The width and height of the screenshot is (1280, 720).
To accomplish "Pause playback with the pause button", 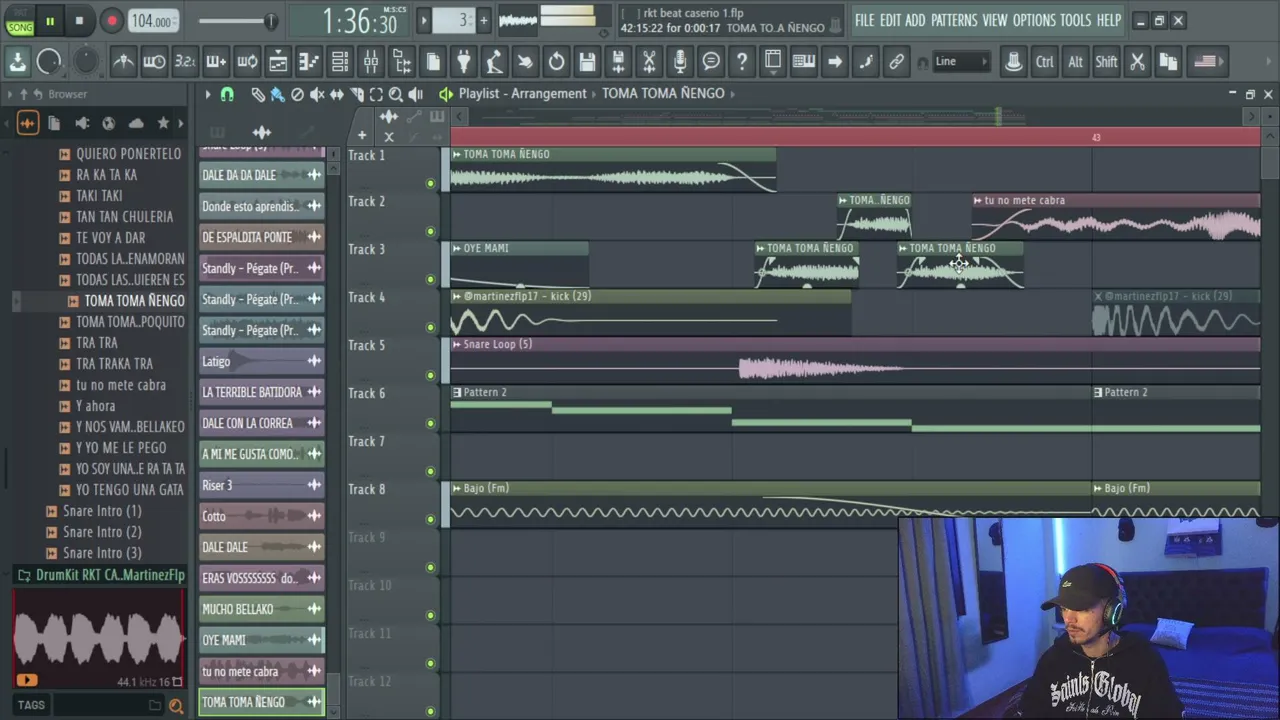I will [x=49, y=21].
